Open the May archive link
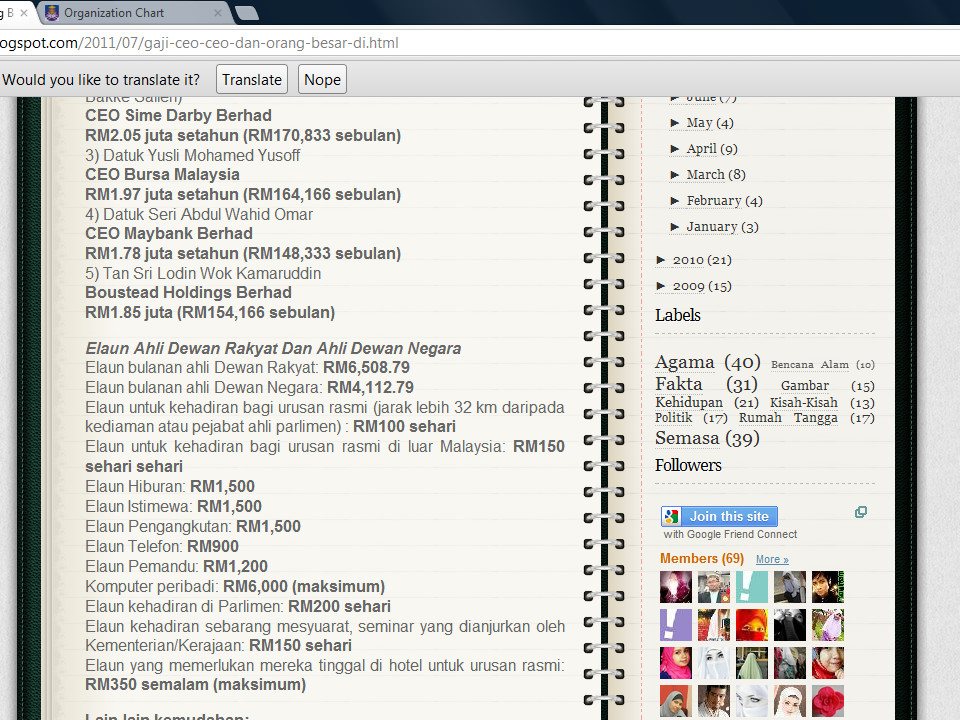960x720 pixels. (x=699, y=123)
